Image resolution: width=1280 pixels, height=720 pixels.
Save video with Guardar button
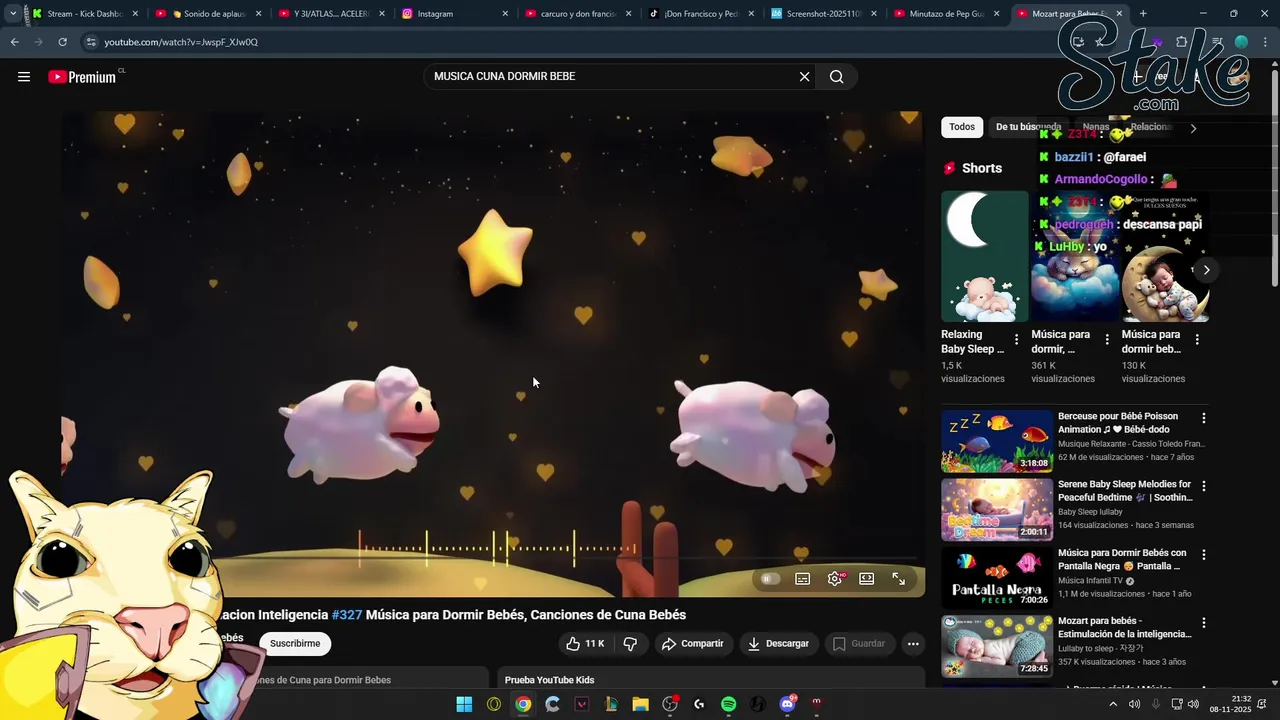(x=859, y=644)
